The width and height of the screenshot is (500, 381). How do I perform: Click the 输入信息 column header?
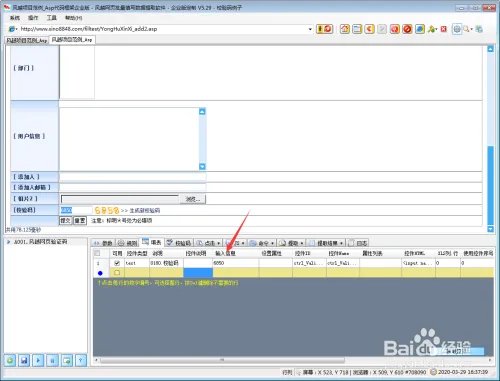point(226,253)
